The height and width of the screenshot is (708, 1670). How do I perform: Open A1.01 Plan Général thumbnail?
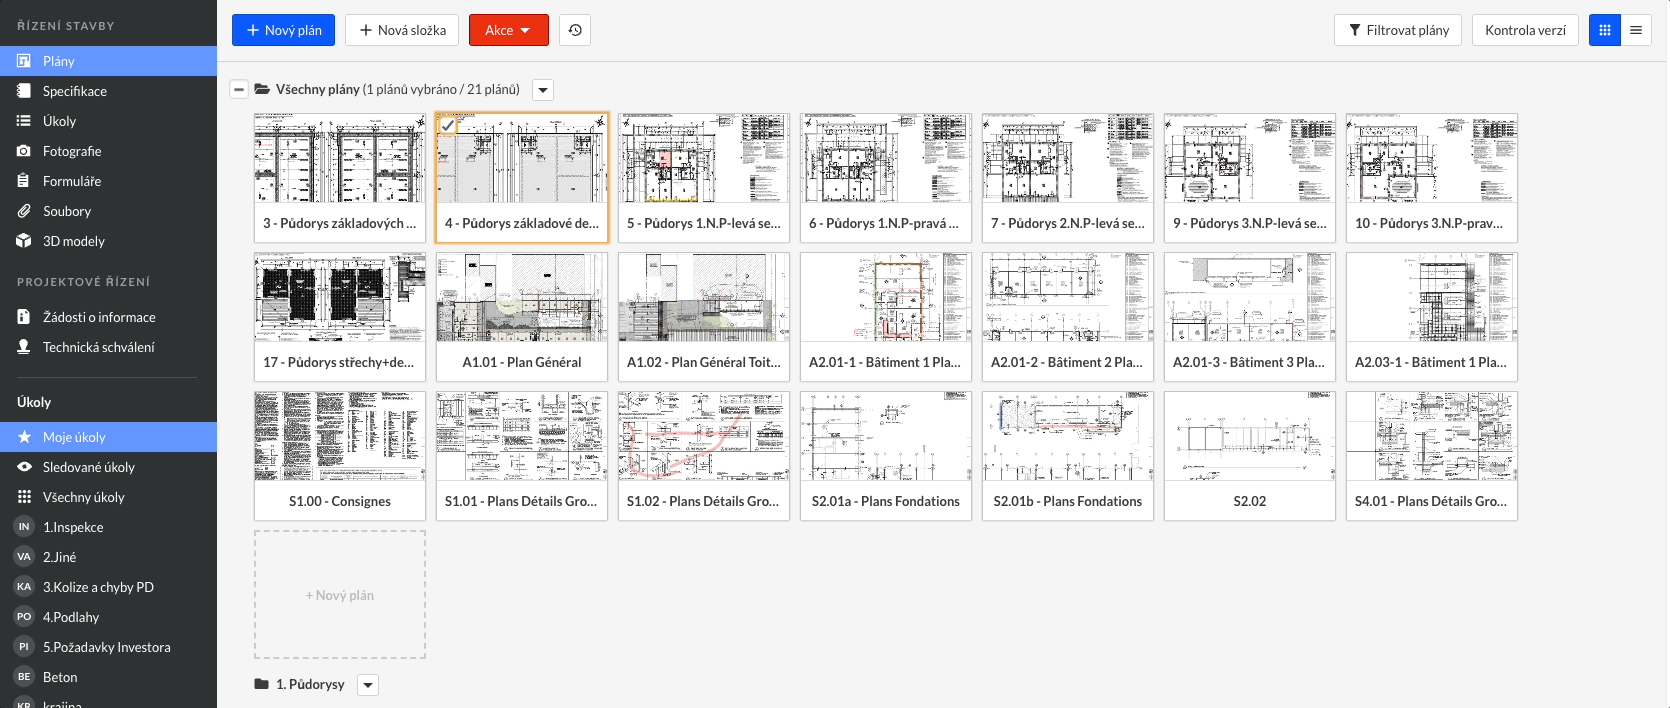(521, 298)
